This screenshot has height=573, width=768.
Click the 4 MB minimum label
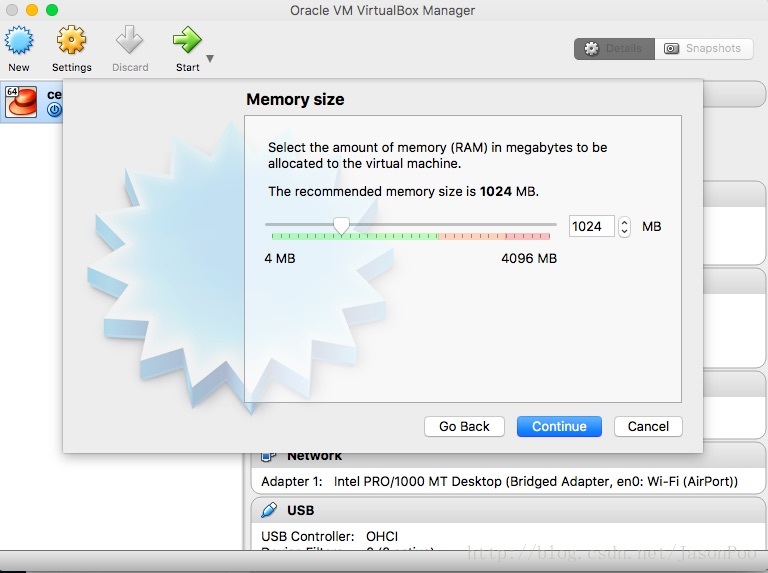(280, 259)
